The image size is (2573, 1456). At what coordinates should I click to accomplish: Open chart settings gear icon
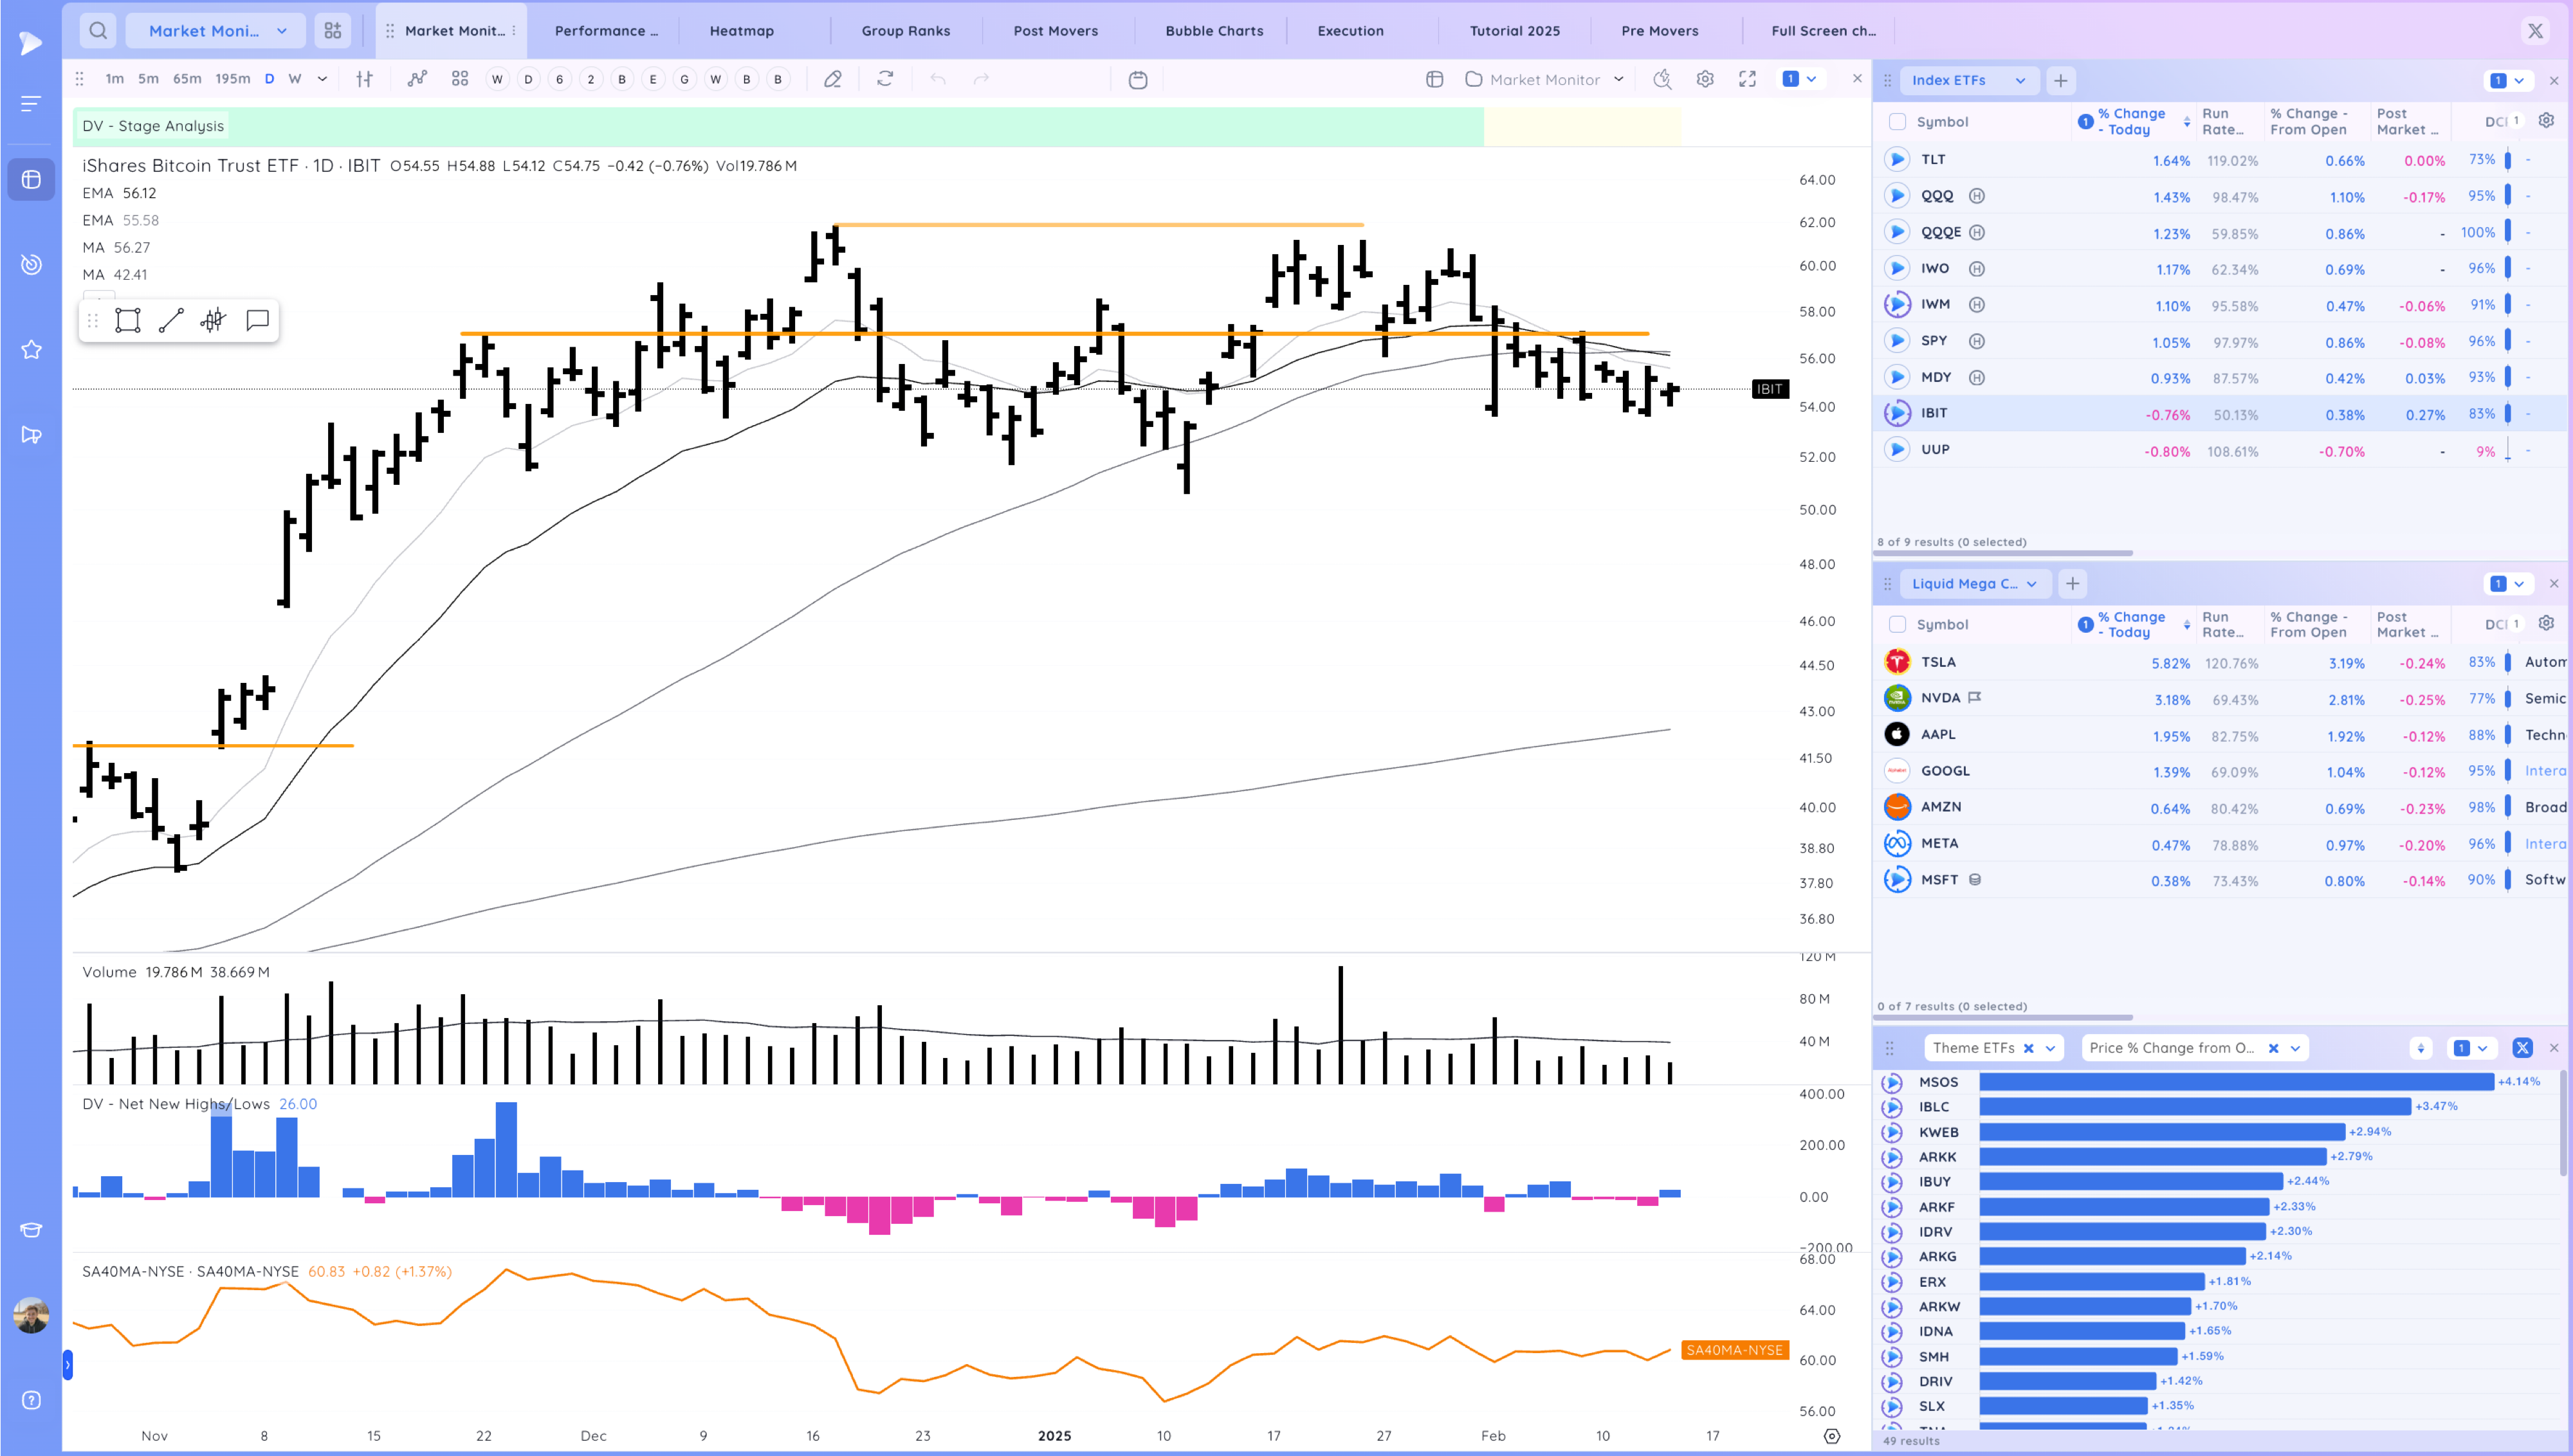click(1705, 79)
